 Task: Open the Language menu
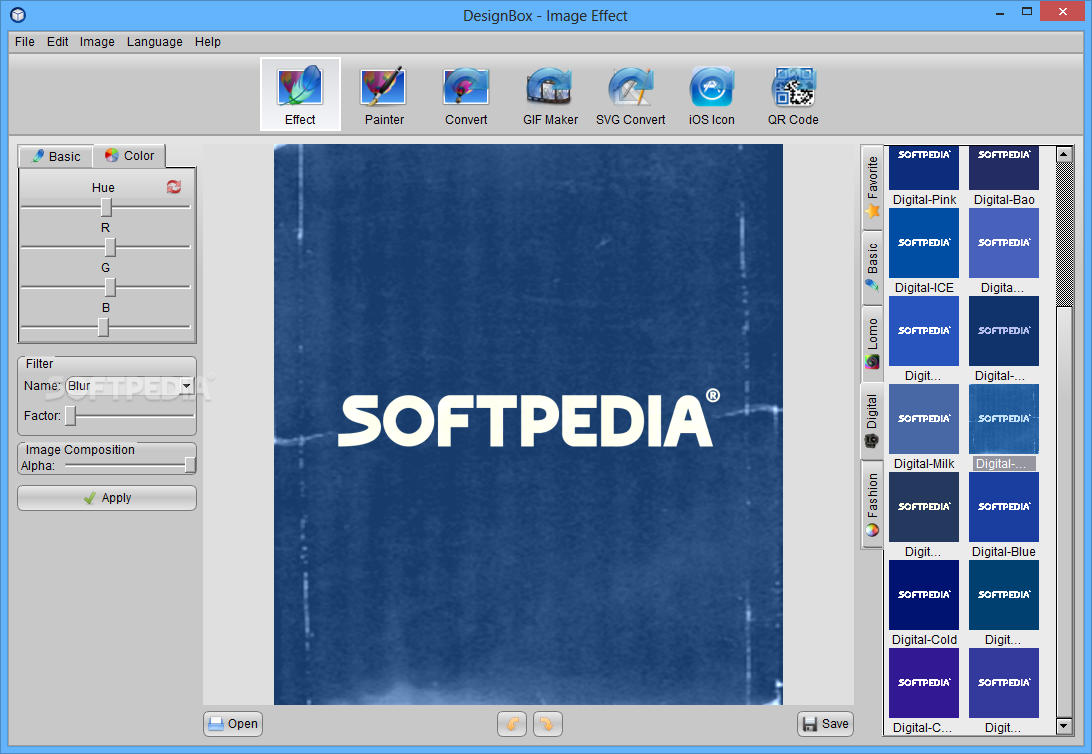tap(155, 42)
